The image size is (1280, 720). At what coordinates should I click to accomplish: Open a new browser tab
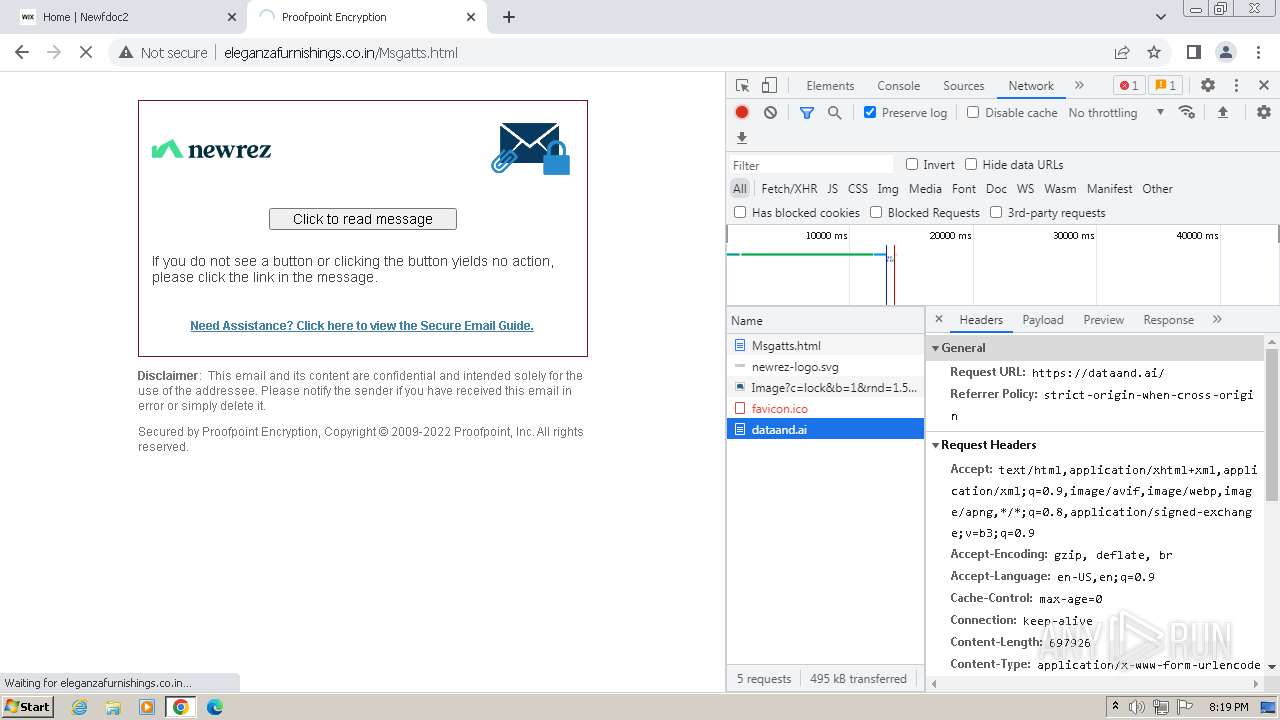coord(509,17)
